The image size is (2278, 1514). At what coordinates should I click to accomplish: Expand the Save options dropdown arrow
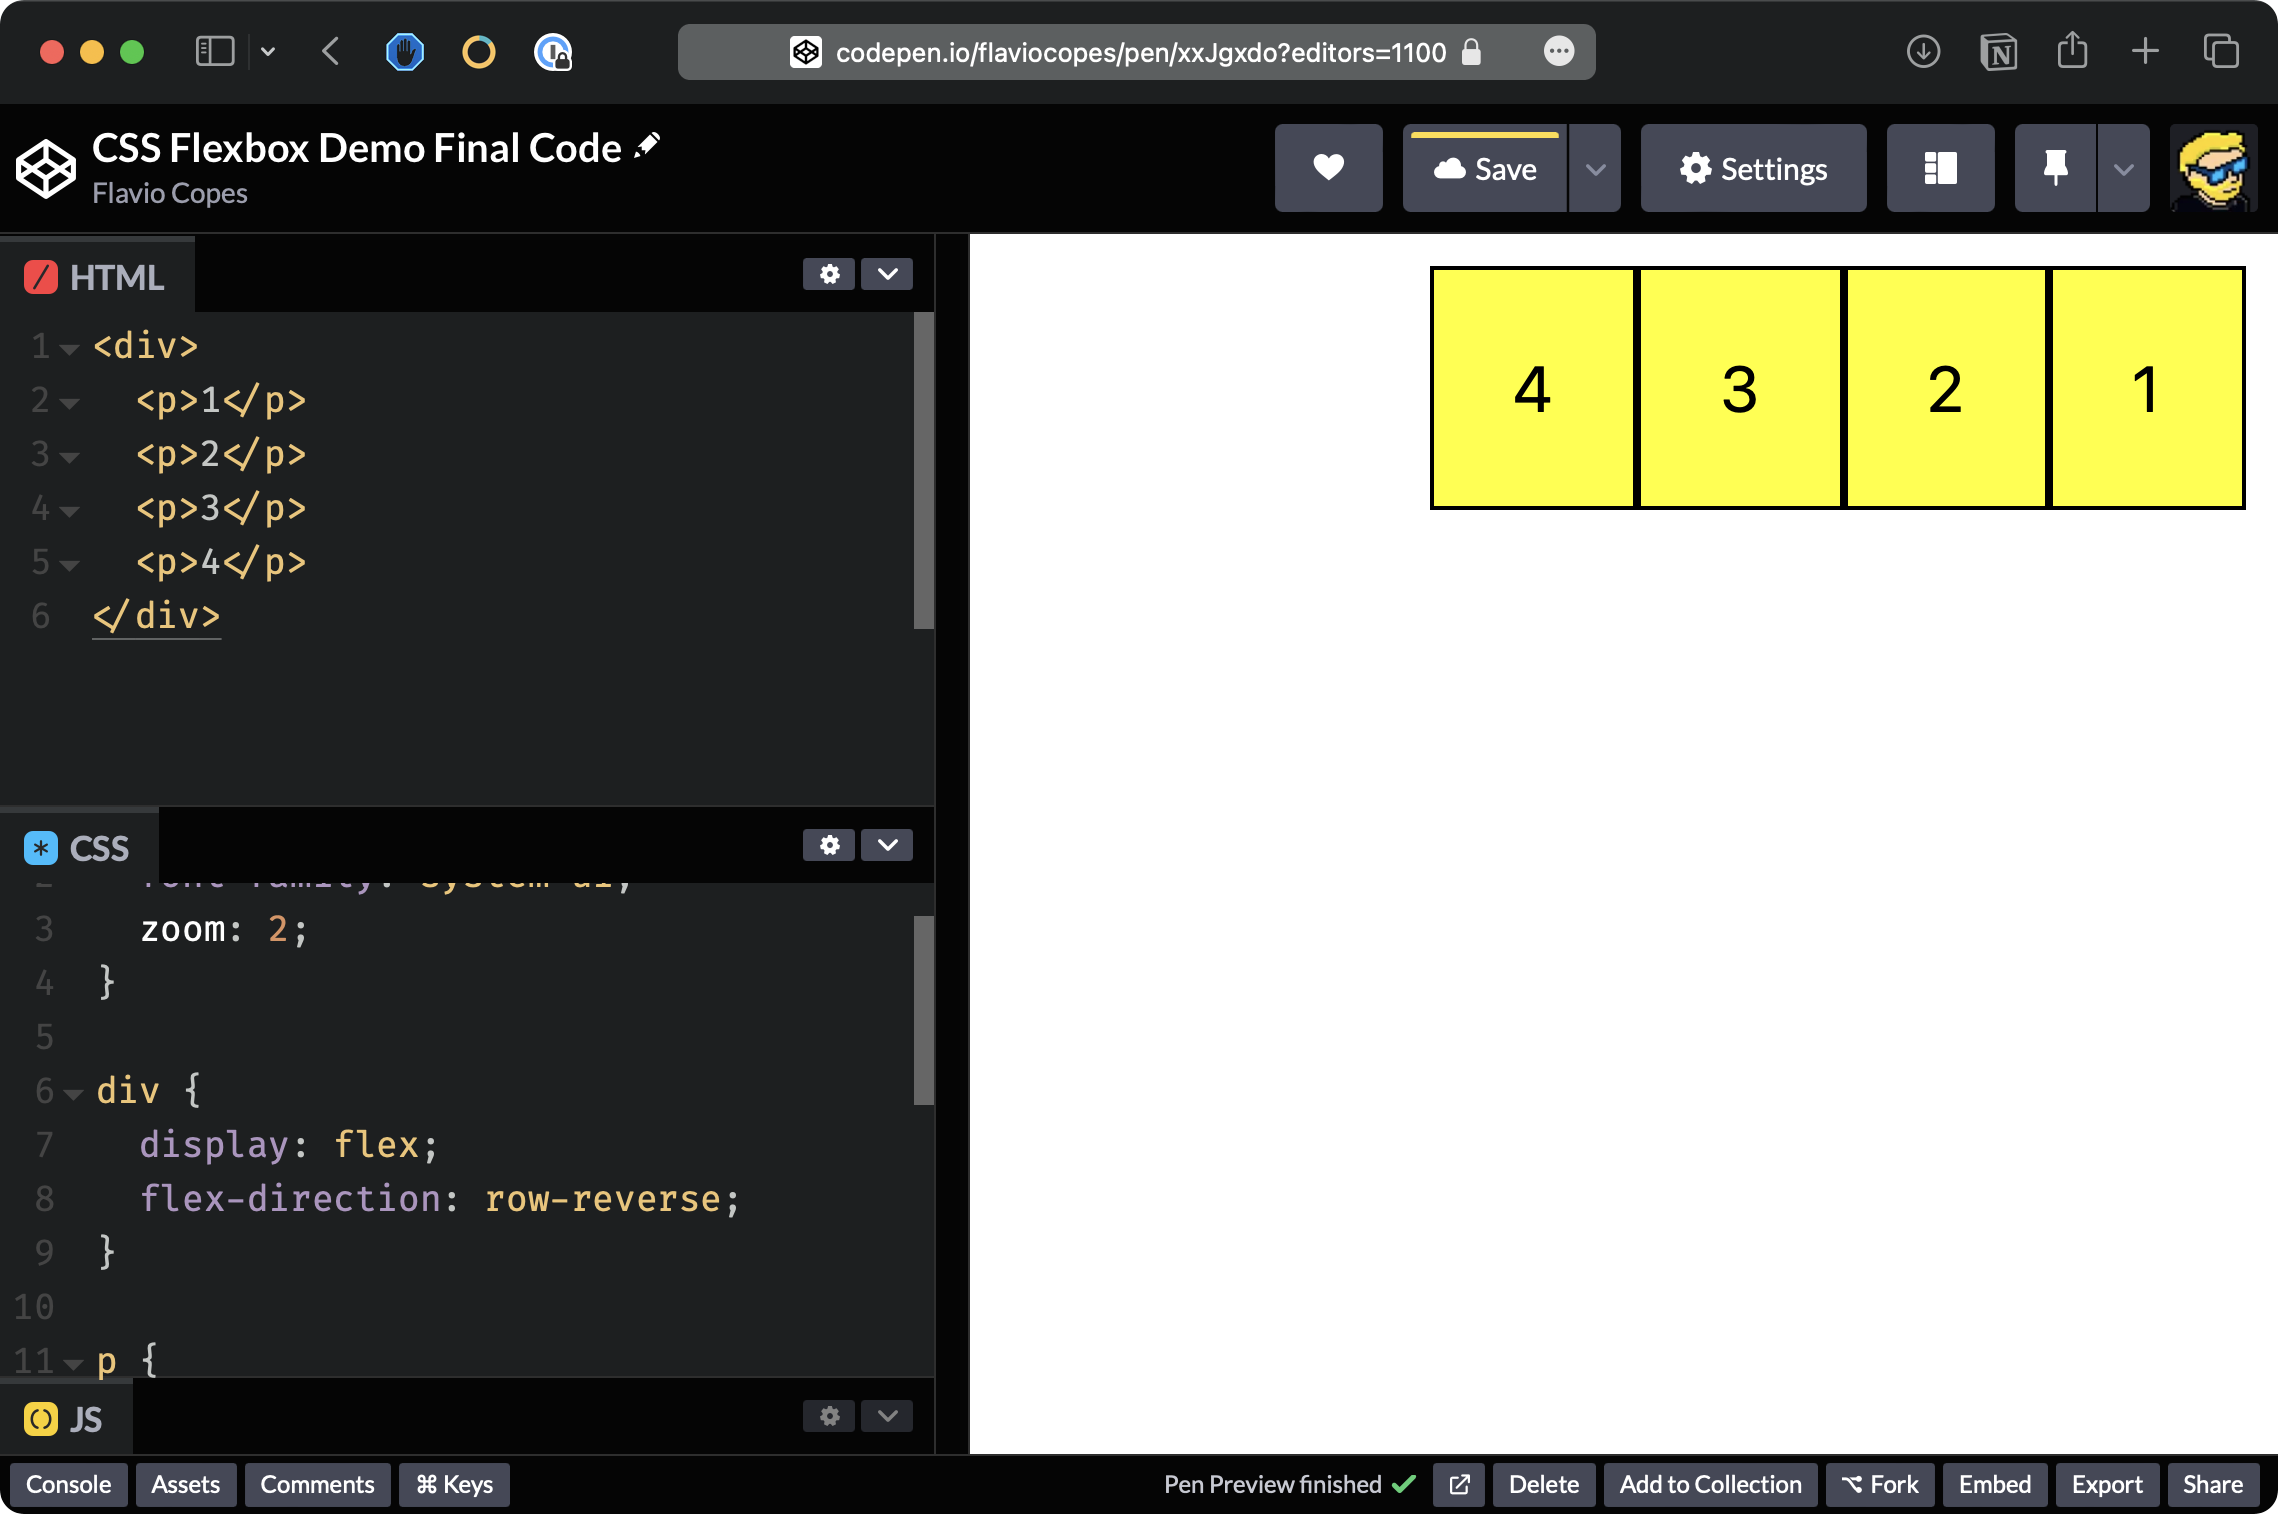(1595, 168)
